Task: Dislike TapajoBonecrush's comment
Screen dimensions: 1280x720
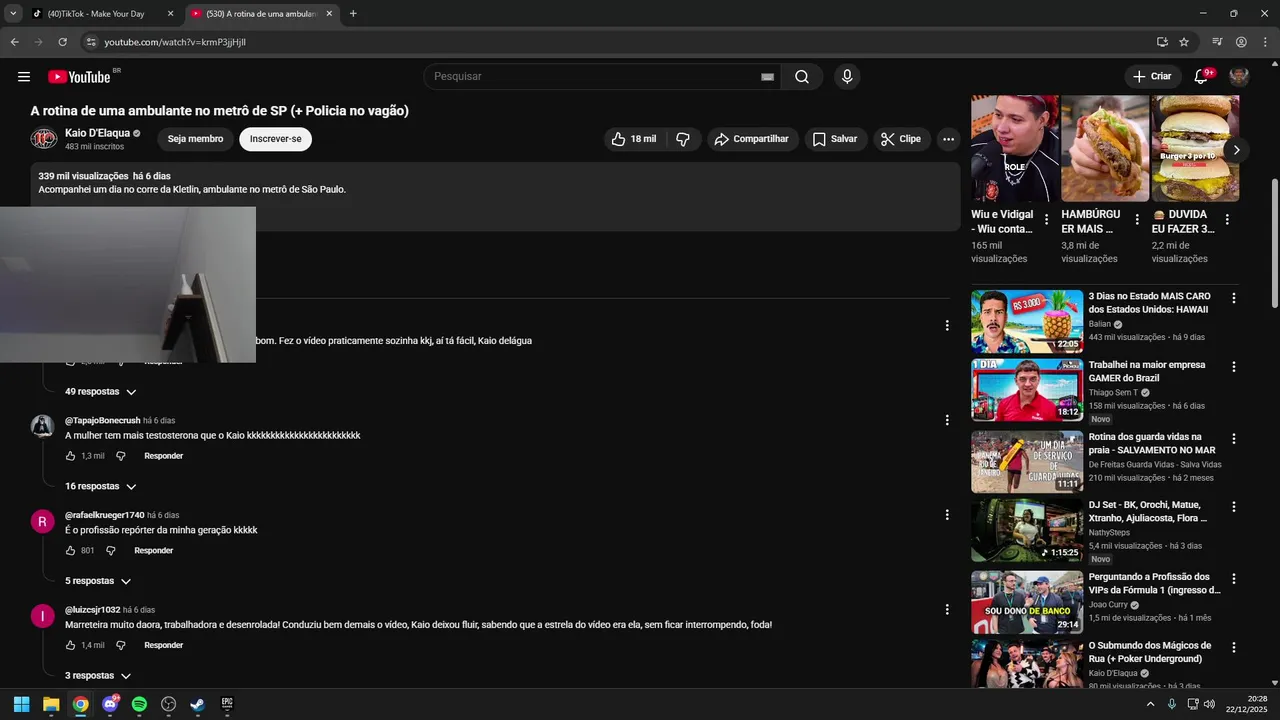Action: (x=121, y=456)
